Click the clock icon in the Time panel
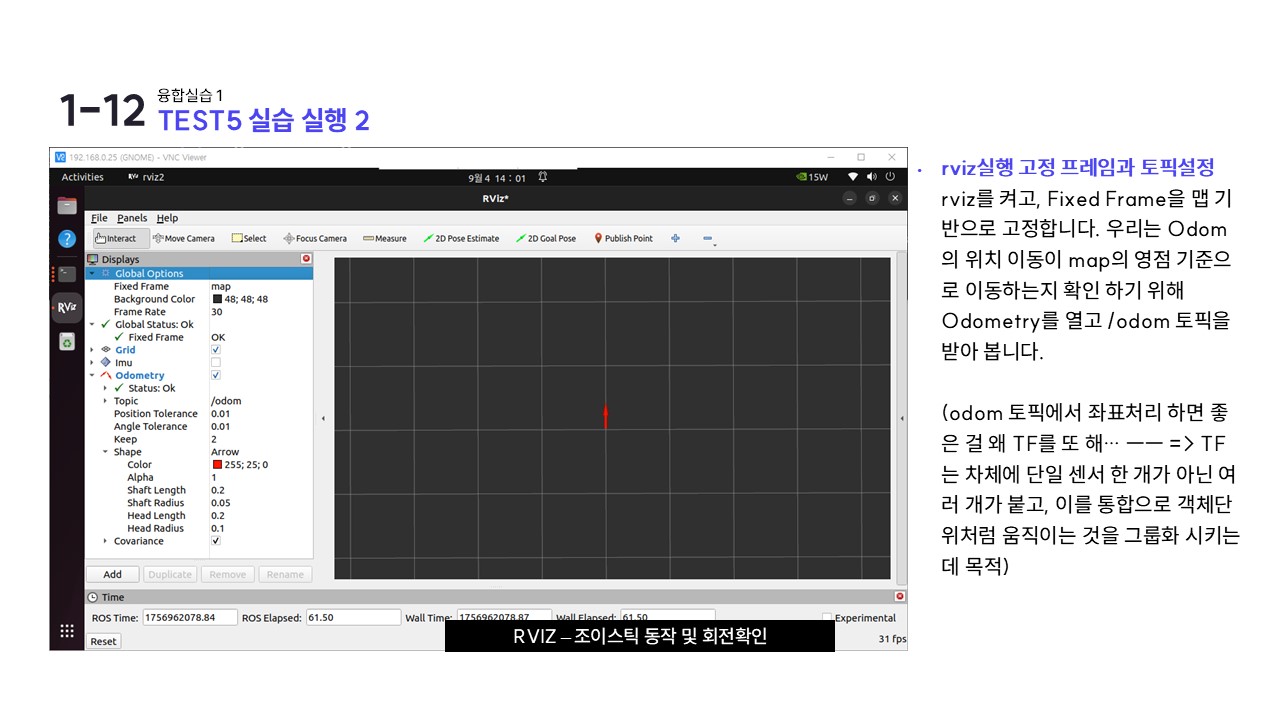Screen dimensions: 1280x720 click(94, 597)
